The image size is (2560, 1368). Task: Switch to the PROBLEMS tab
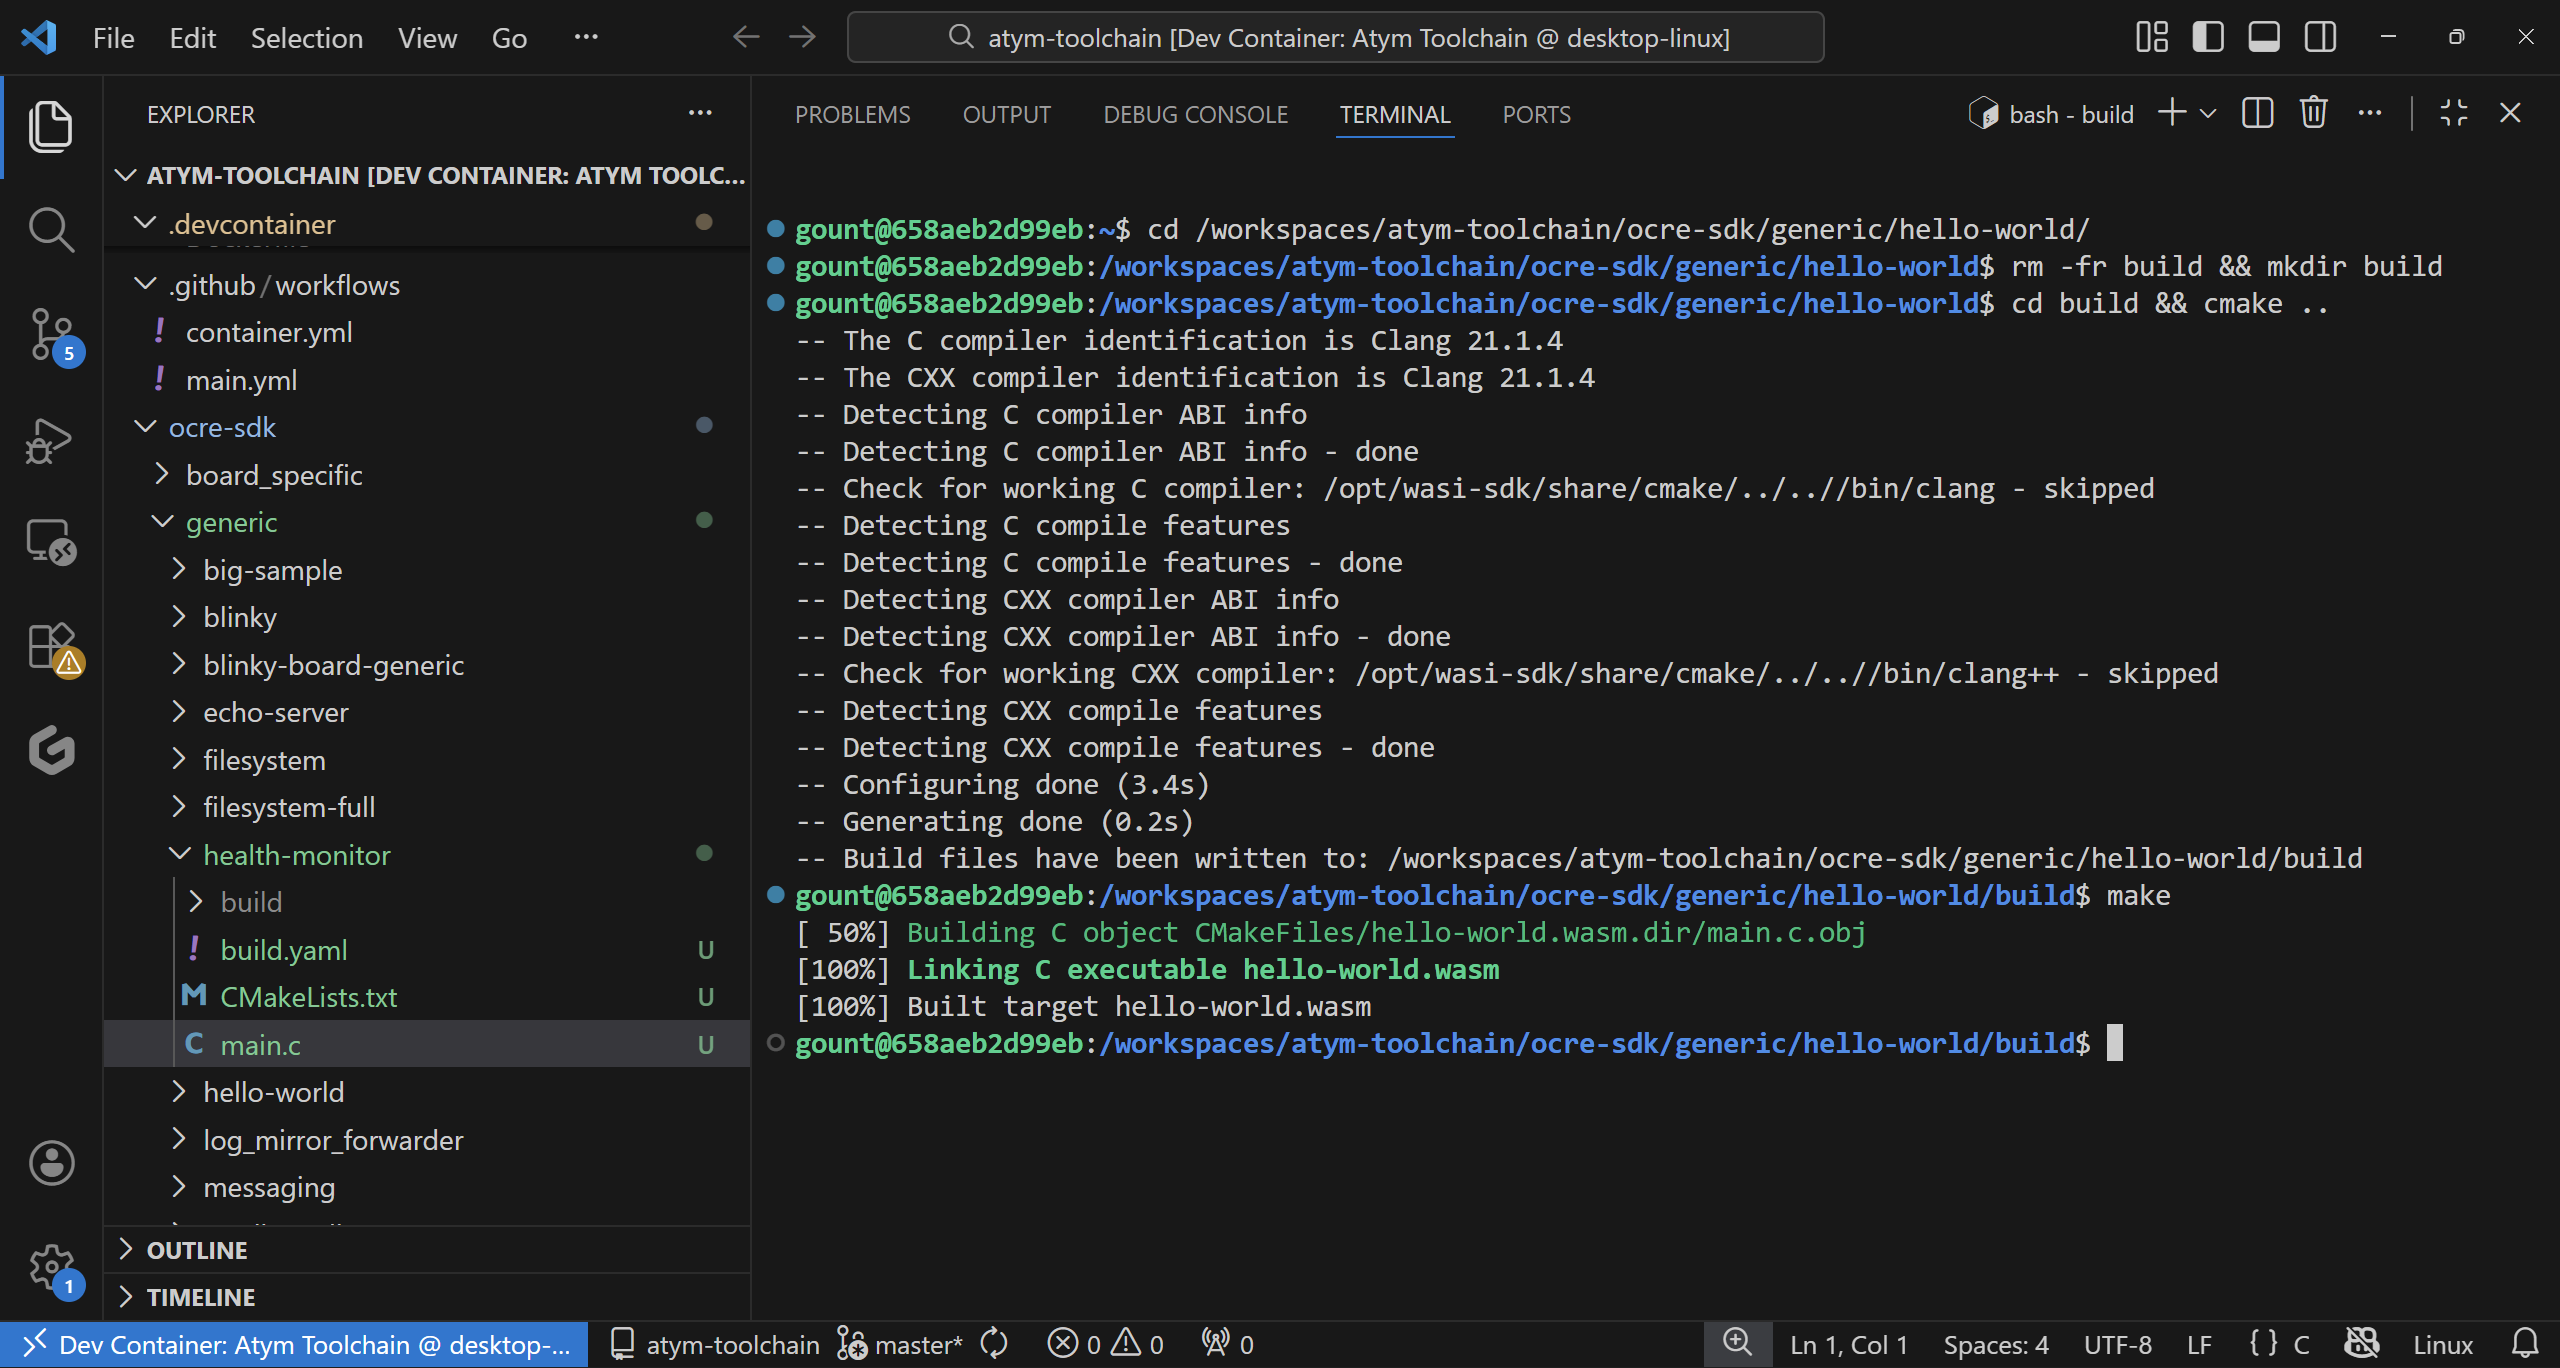pyautogui.click(x=852, y=114)
